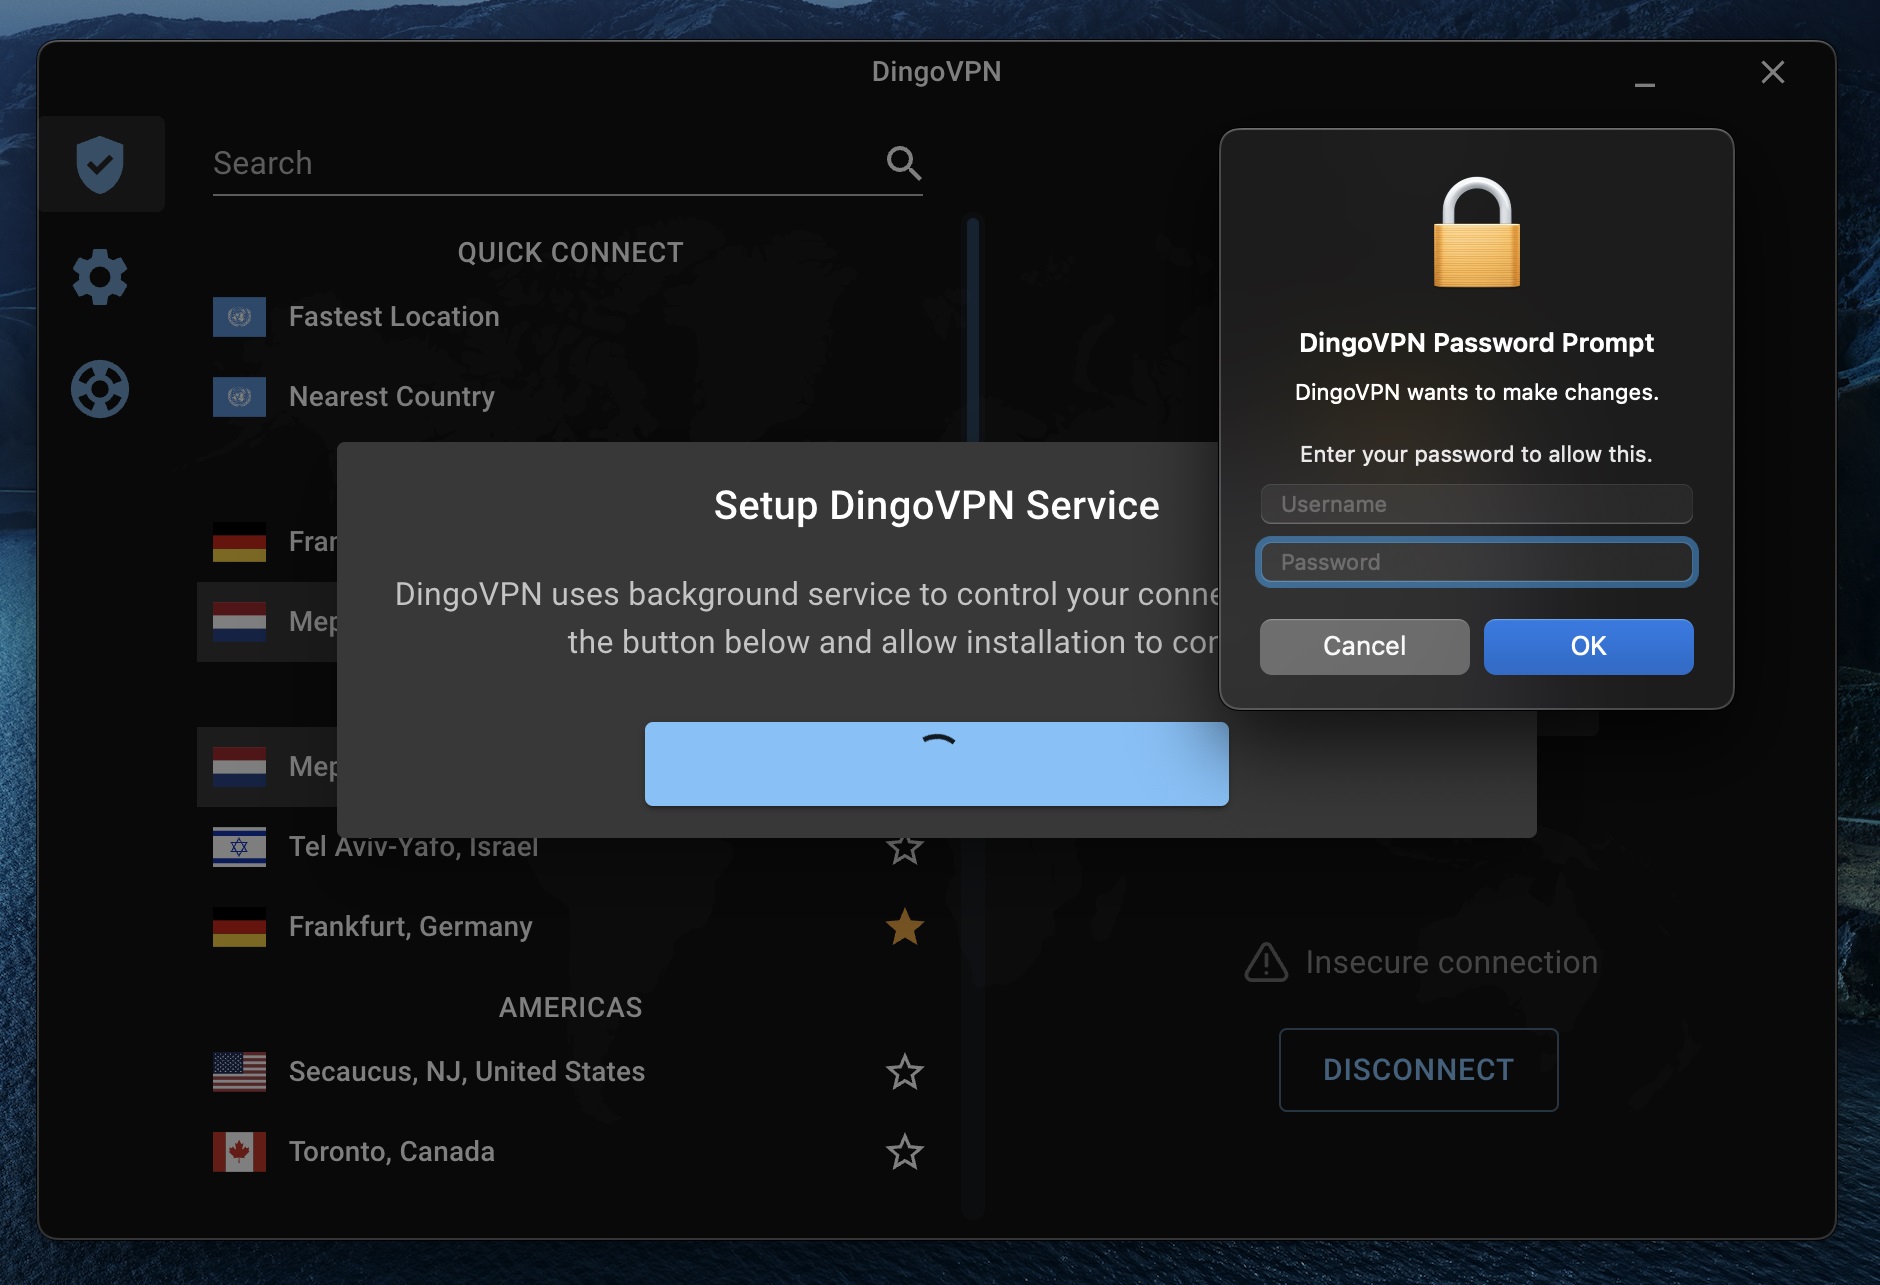Unfavorite Frankfurt, Germany using the star
The image size is (1880, 1285).
tap(904, 927)
